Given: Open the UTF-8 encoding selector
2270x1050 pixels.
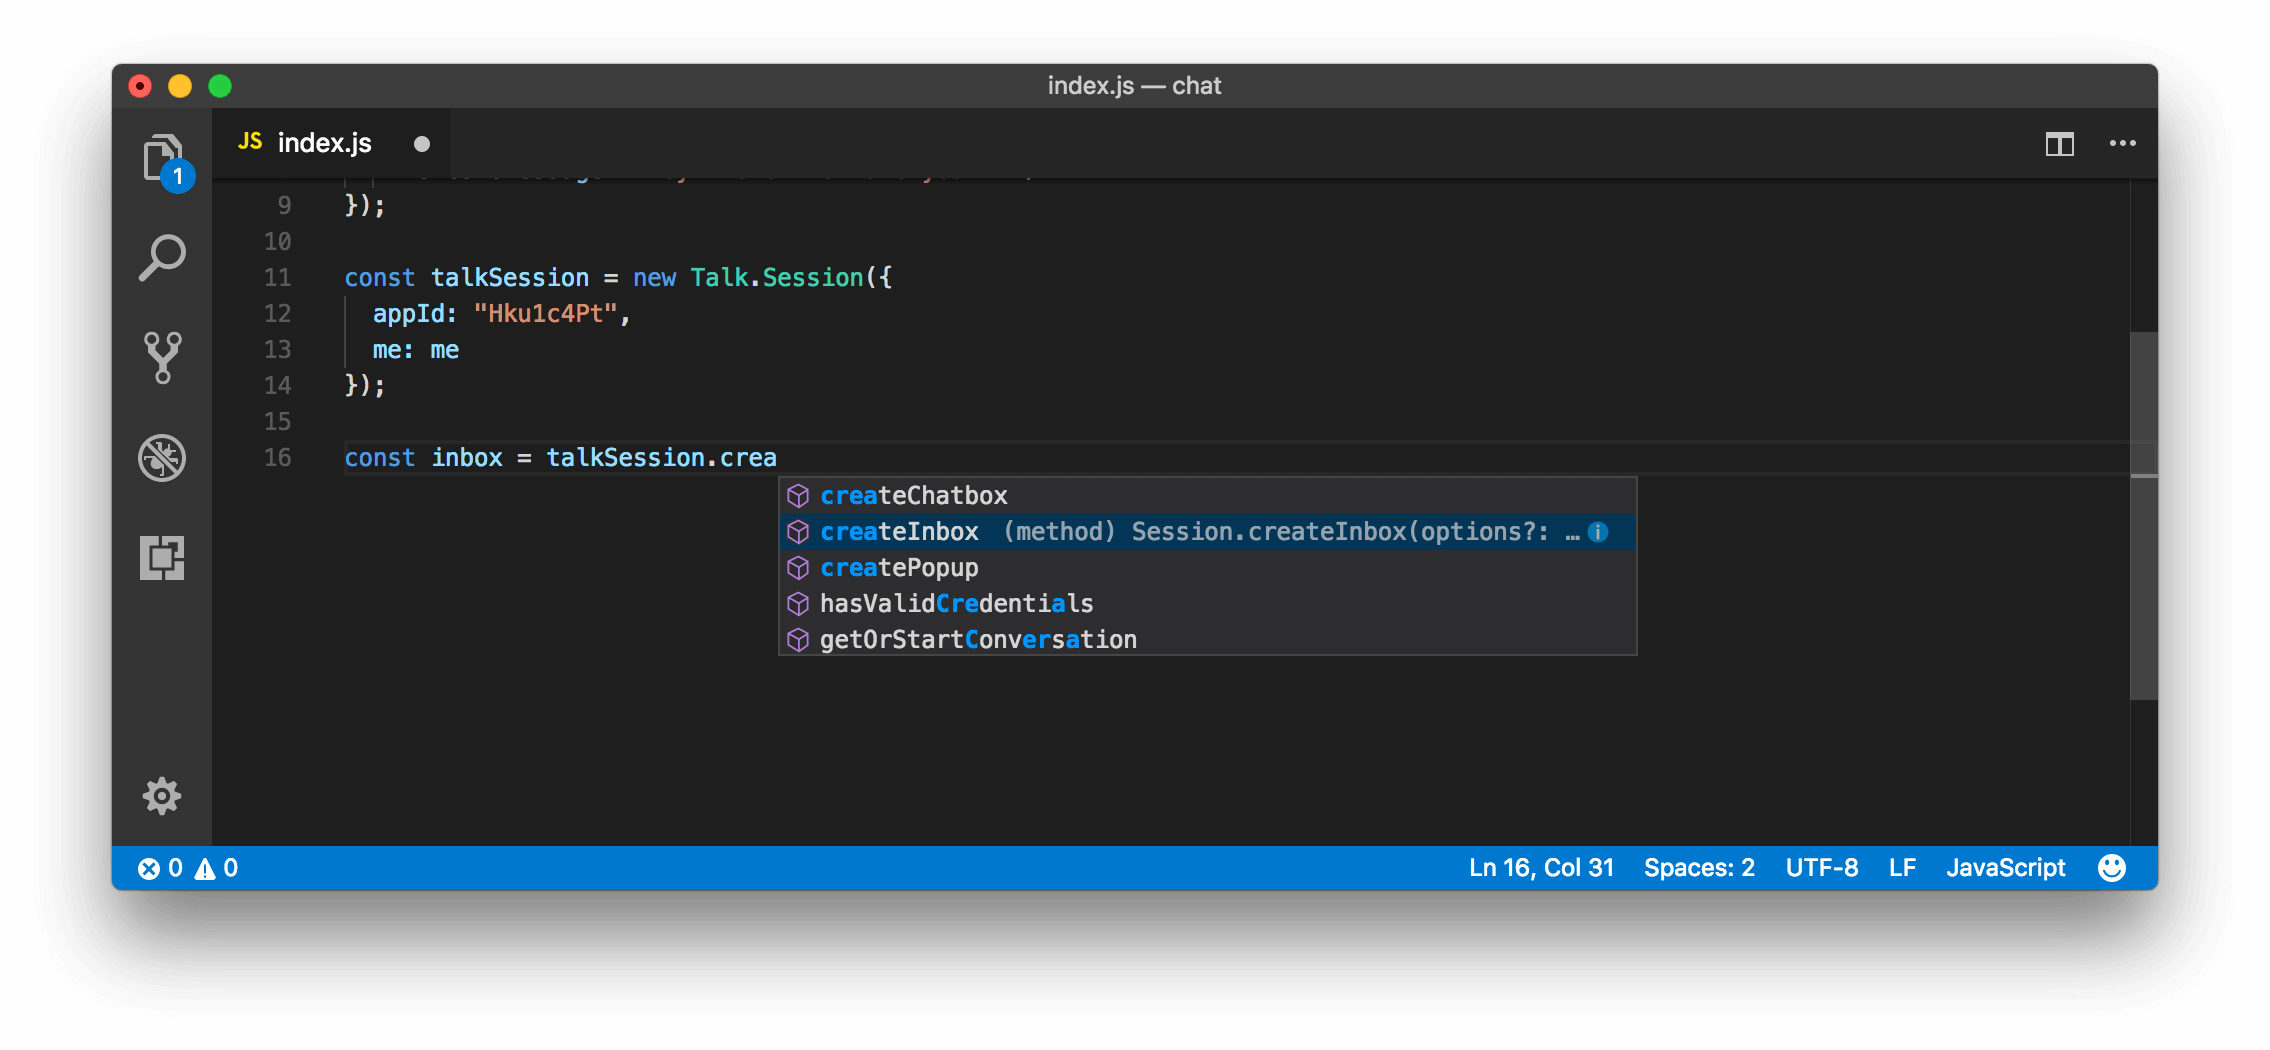Looking at the screenshot, I should click(1821, 867).
